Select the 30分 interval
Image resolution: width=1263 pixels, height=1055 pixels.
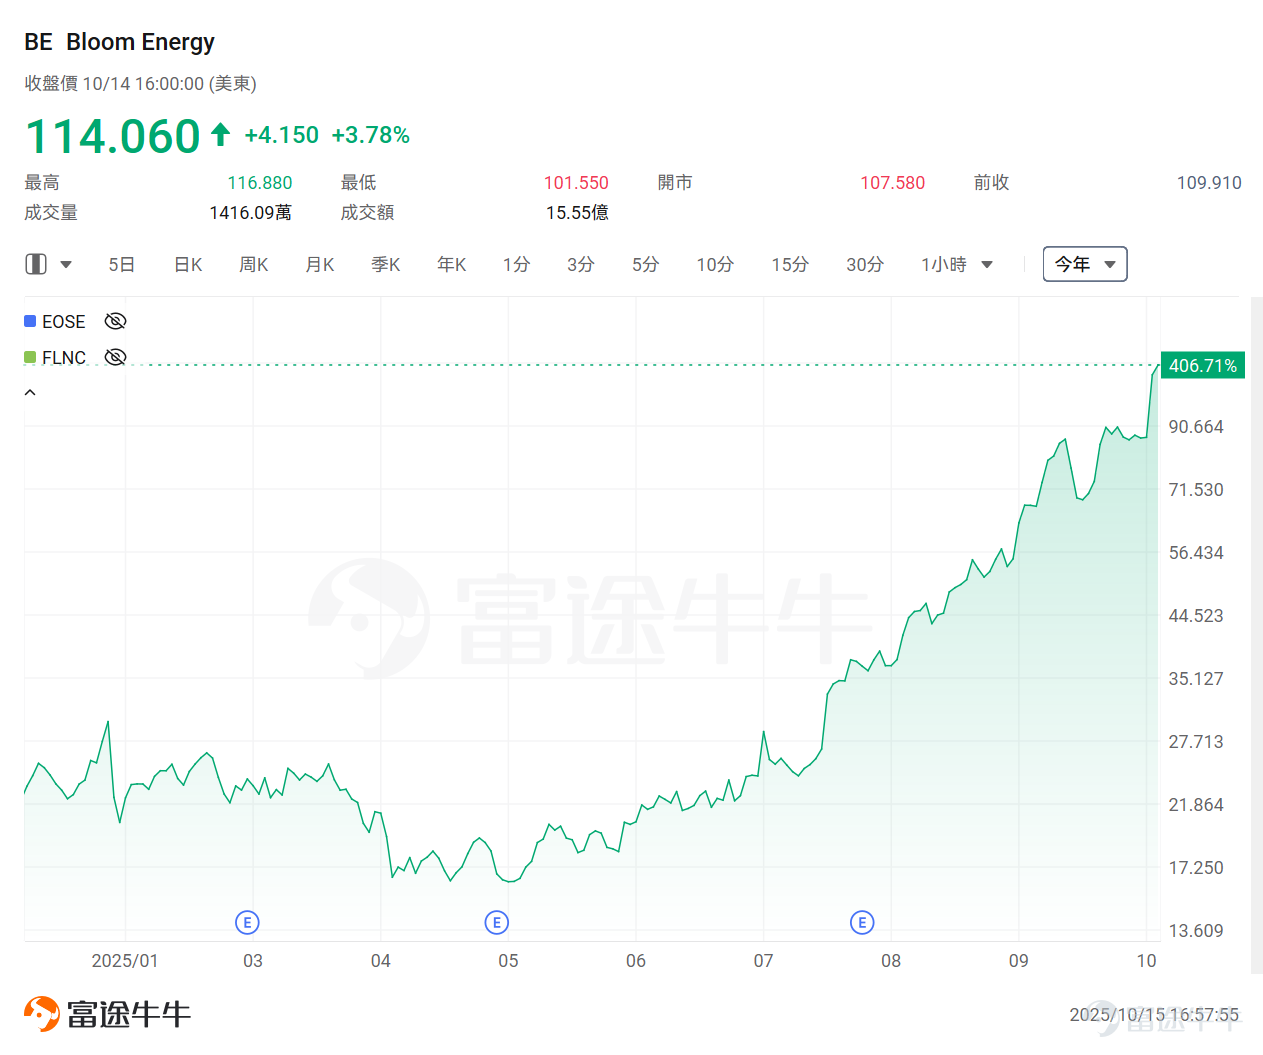(865, 264)
